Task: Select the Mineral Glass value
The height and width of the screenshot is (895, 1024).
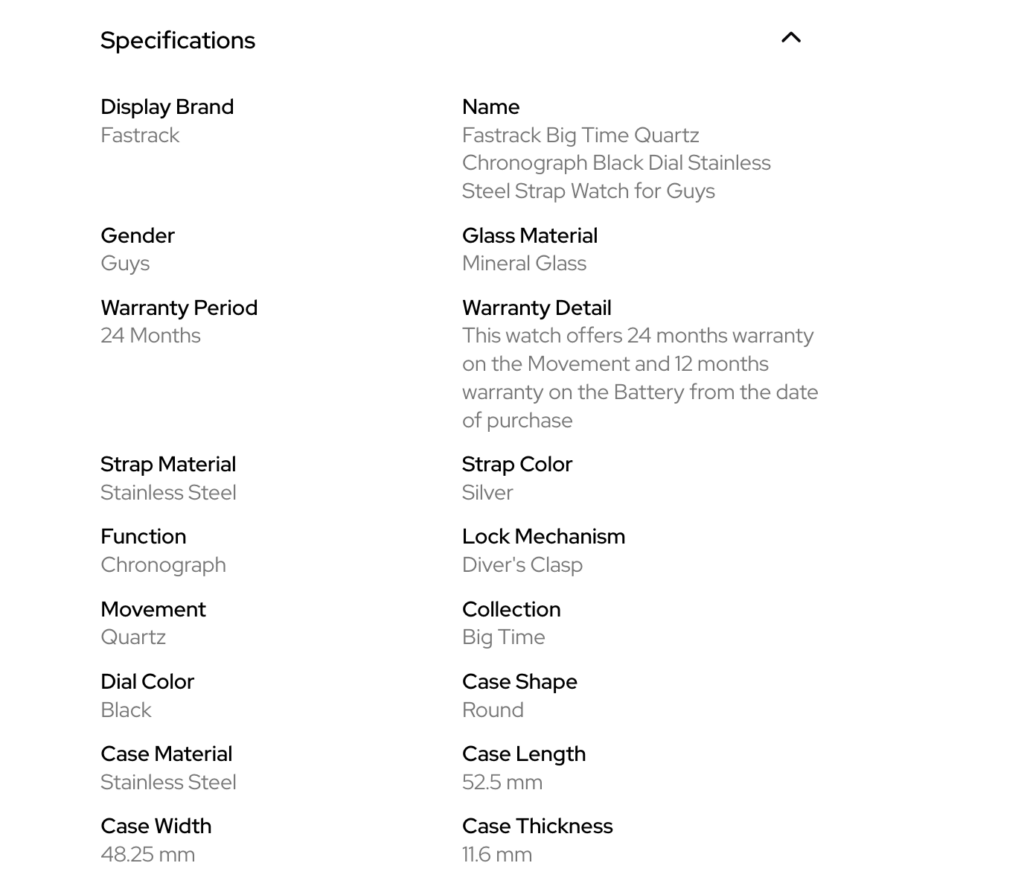Action: point(524,264)
